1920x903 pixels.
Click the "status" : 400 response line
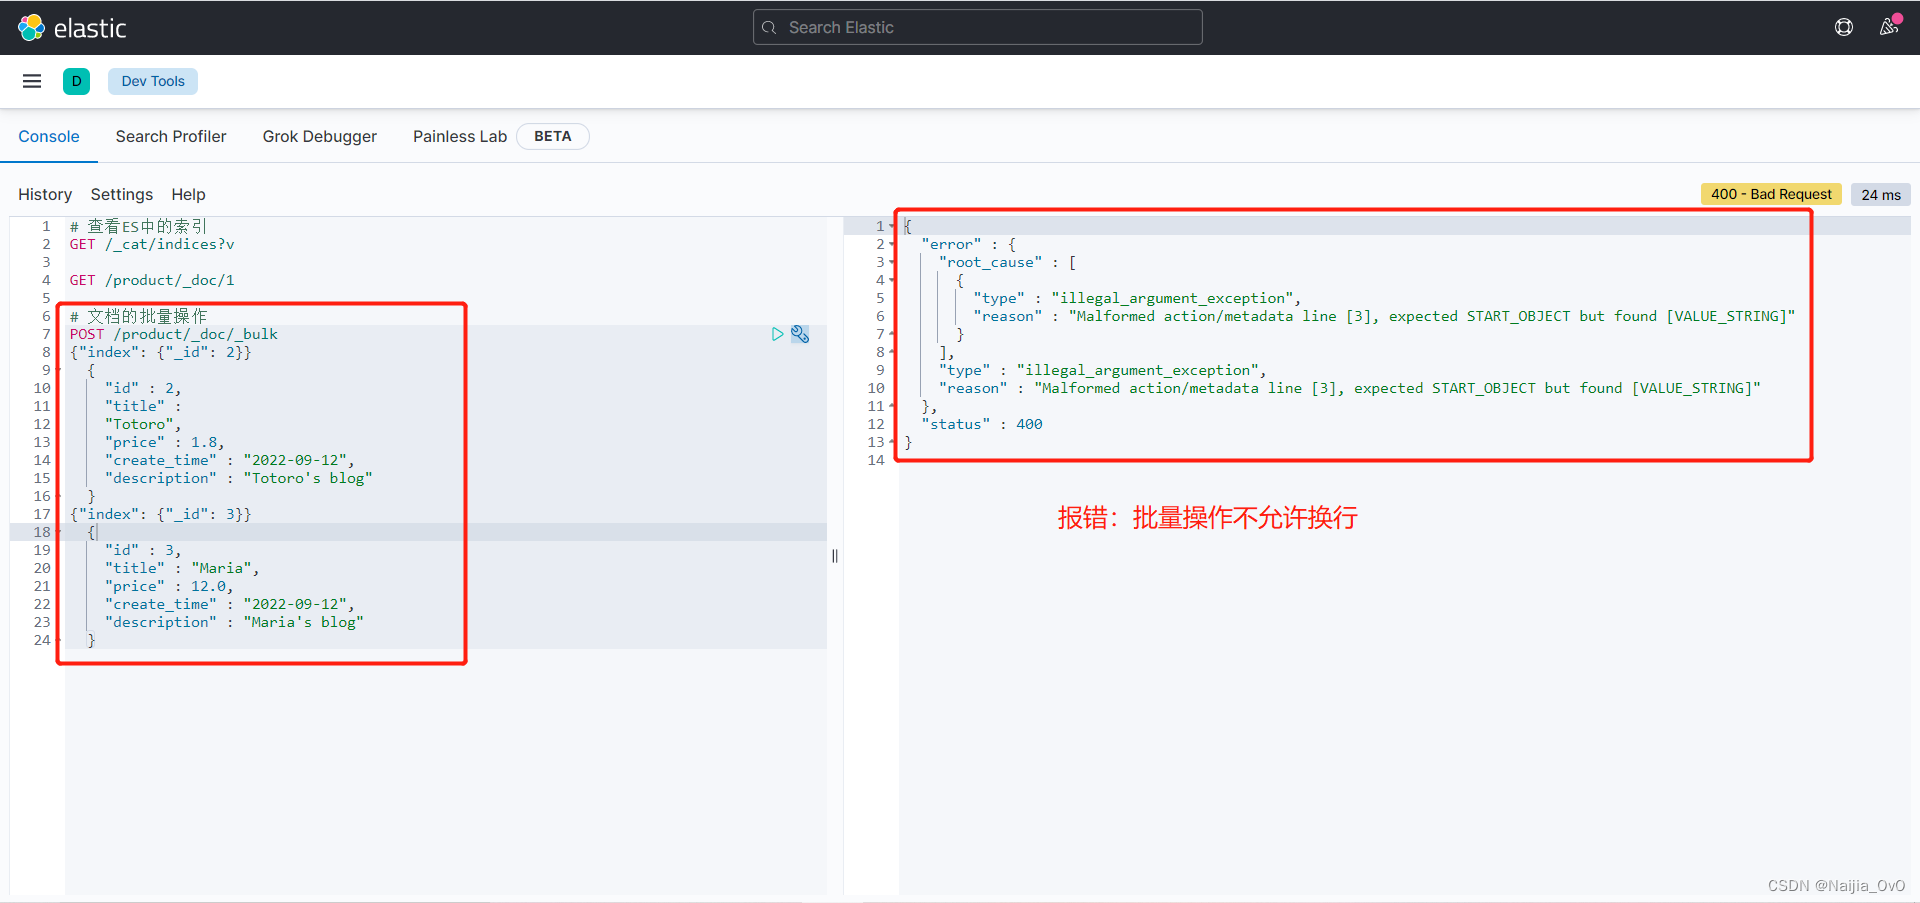[982, 424]
